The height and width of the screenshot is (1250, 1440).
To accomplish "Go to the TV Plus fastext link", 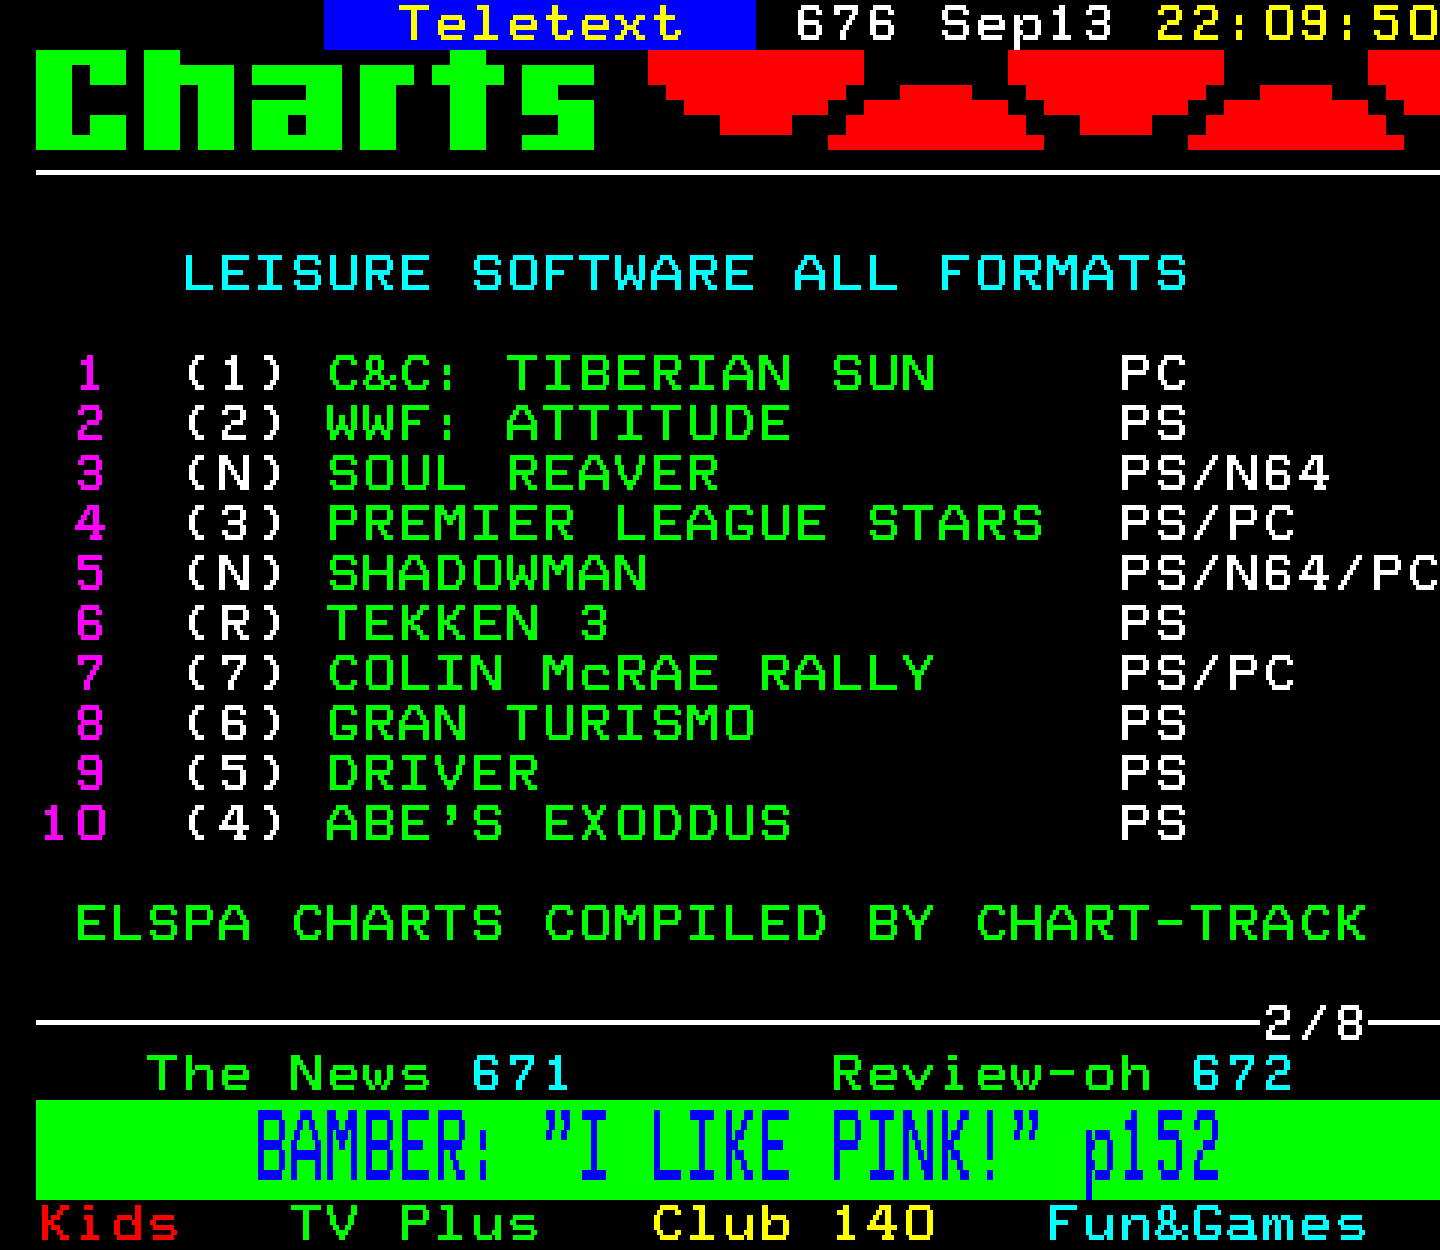I will [x=414, y=1224].
